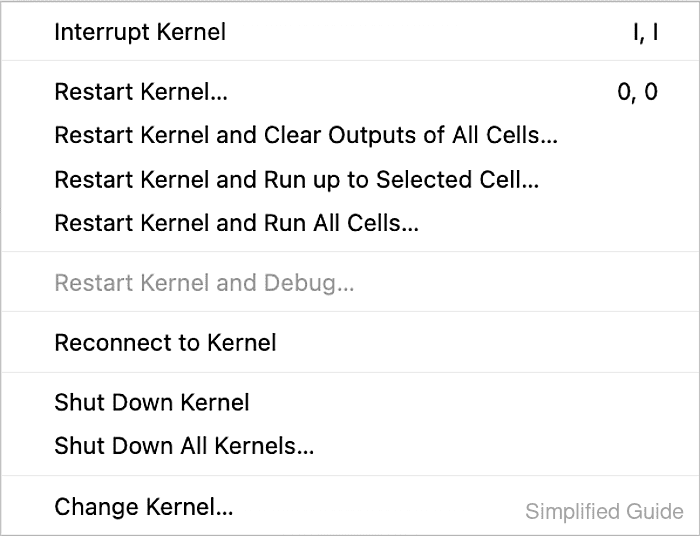Click the 0, 0 shortcut hint

click(638, 92)
